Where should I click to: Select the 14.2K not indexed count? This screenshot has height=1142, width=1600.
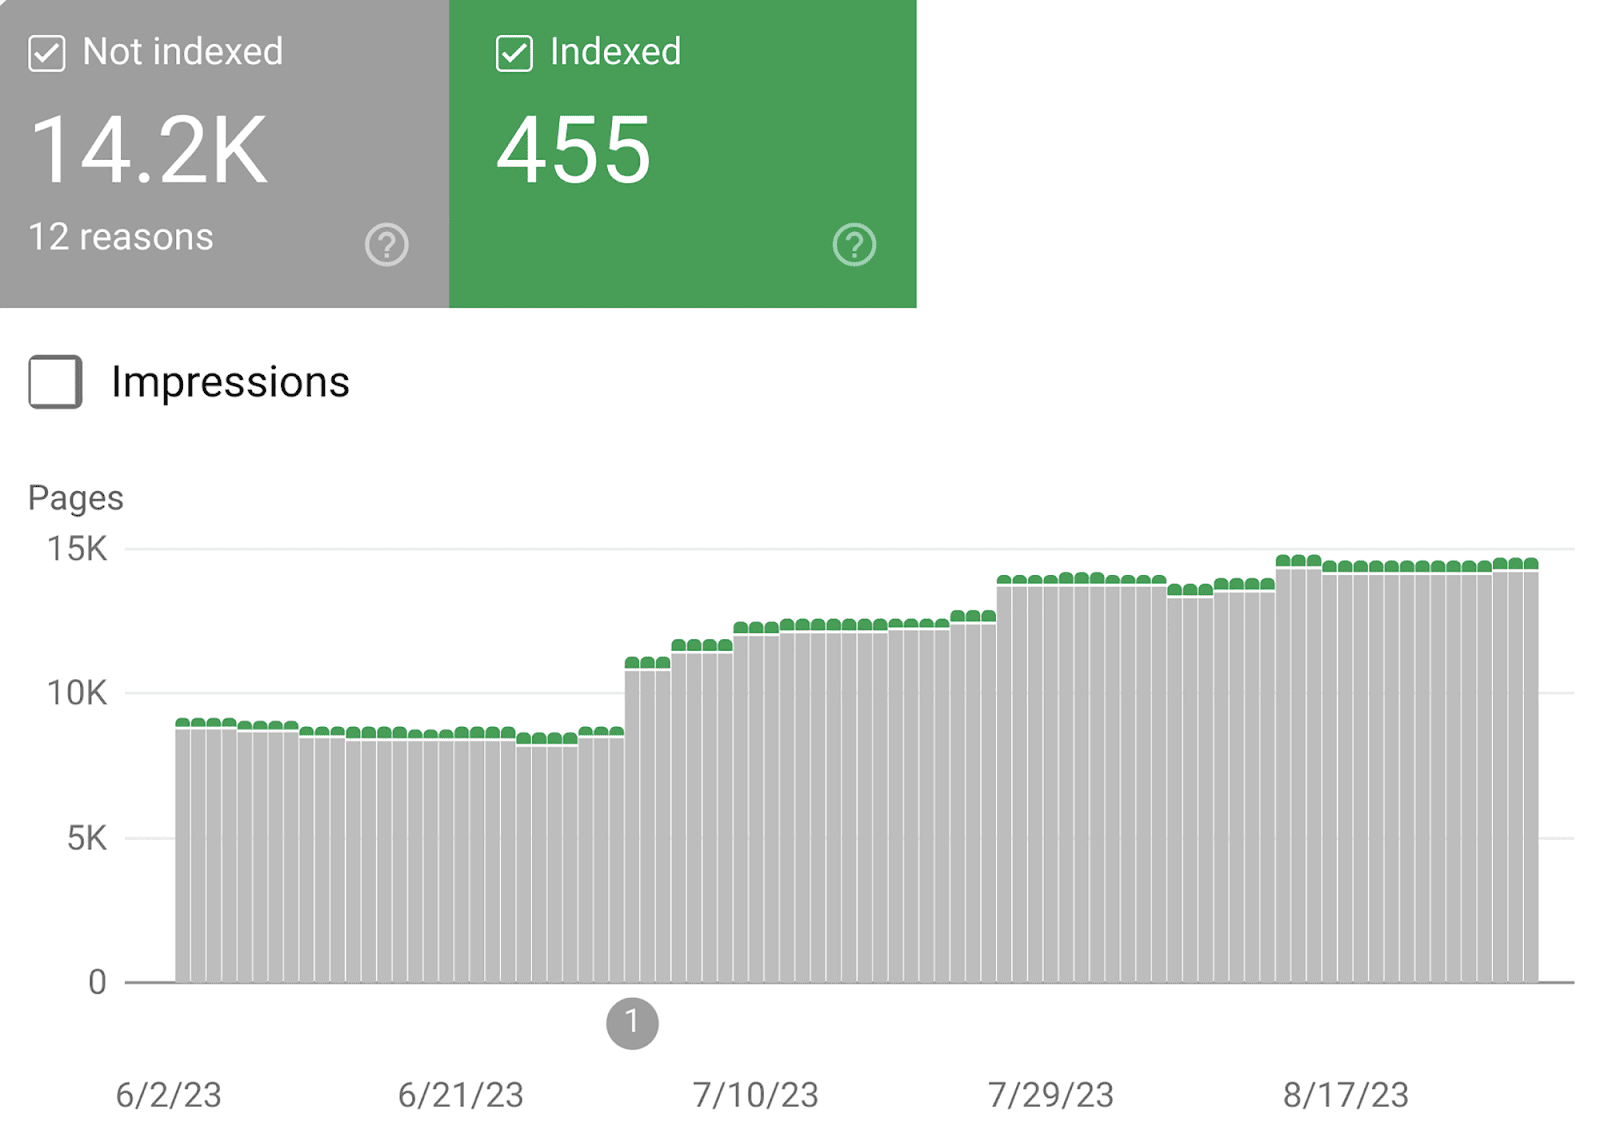point(150,150)
